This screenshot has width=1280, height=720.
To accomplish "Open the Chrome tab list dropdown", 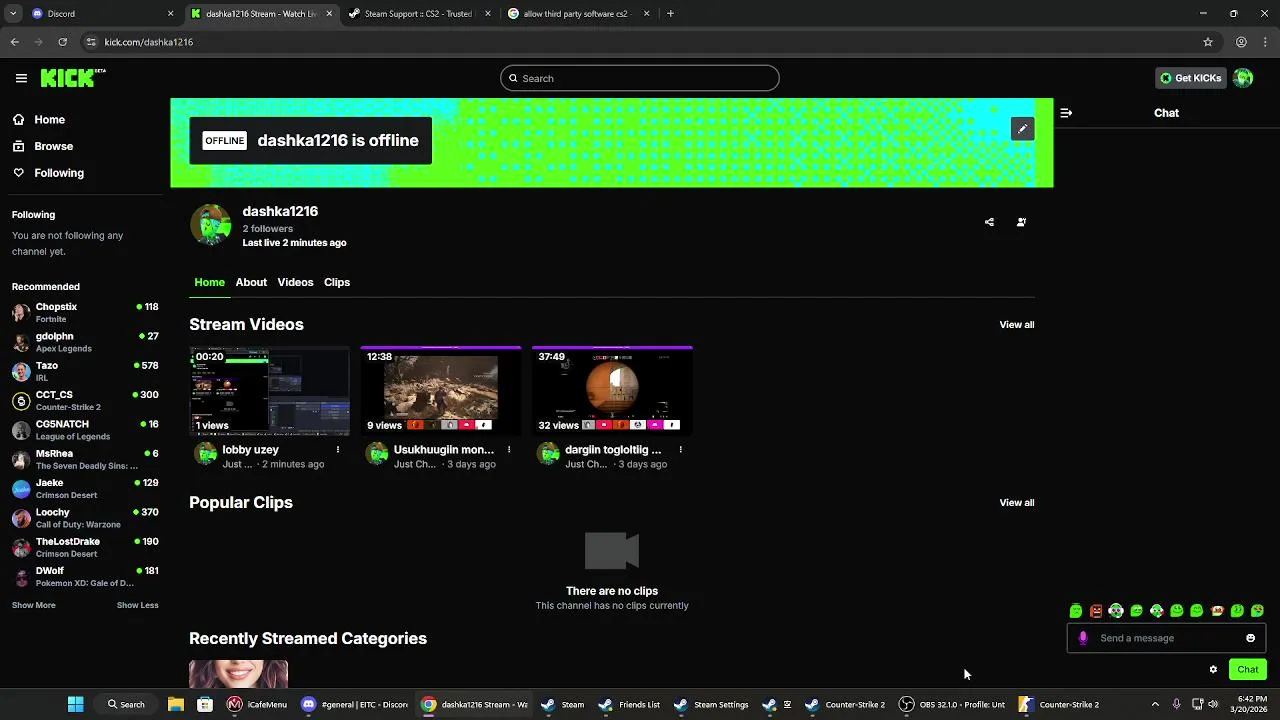I will tap(13, 14).
